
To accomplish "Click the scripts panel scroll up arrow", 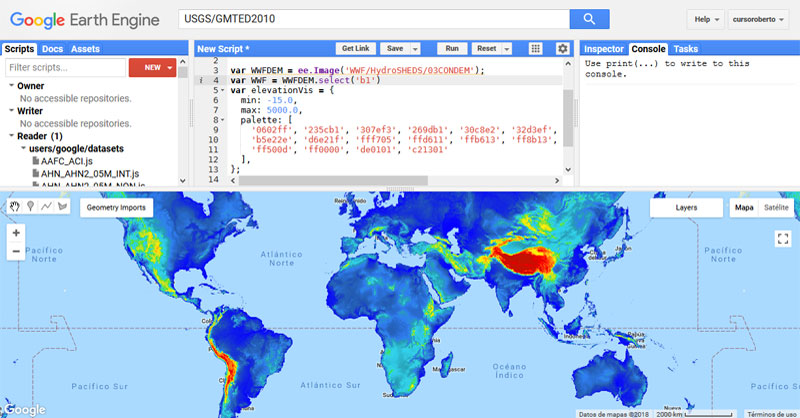I will 183,61.
